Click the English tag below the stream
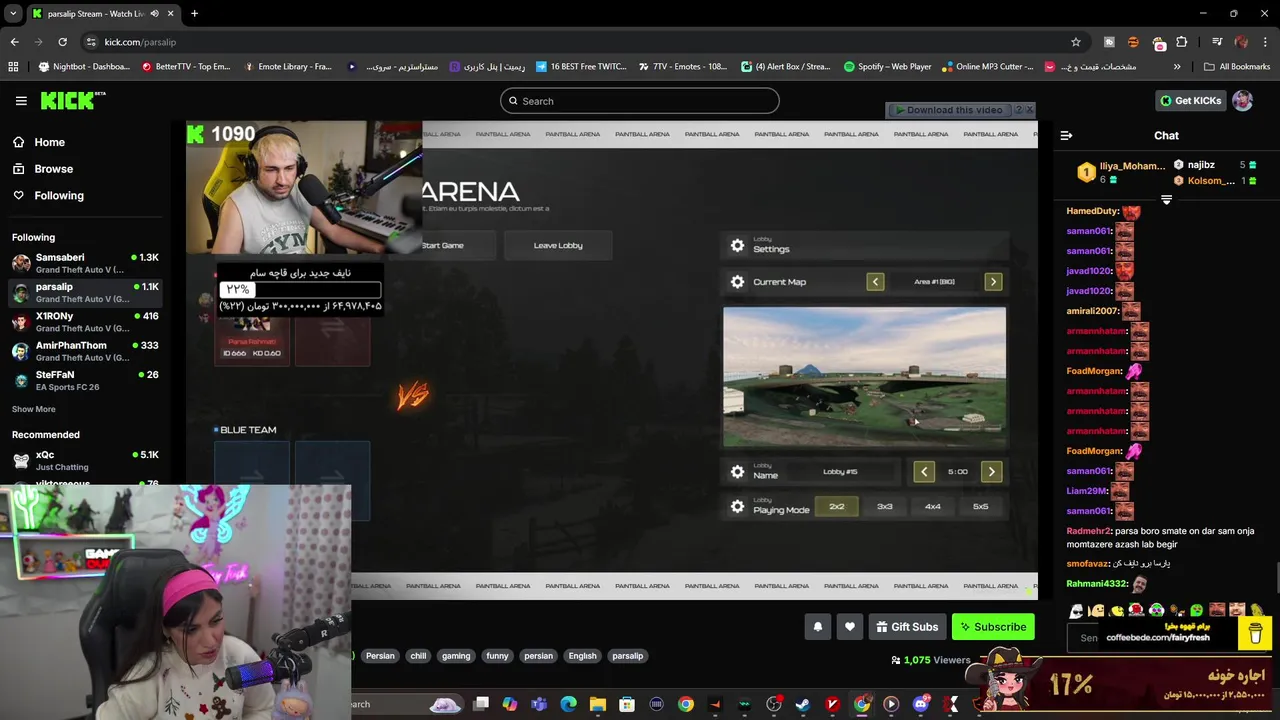Screen dimensions: 1280x720 click(582, 656)
